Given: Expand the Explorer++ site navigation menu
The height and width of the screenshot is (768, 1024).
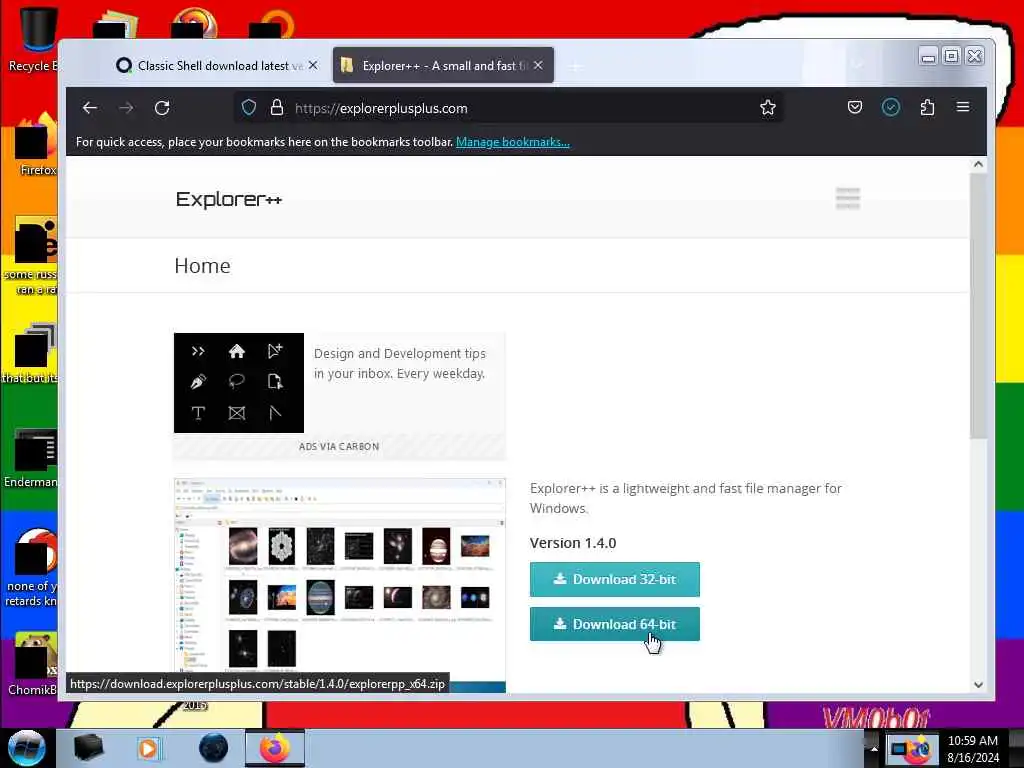Looking at the screenshot, I should [848, 199].
